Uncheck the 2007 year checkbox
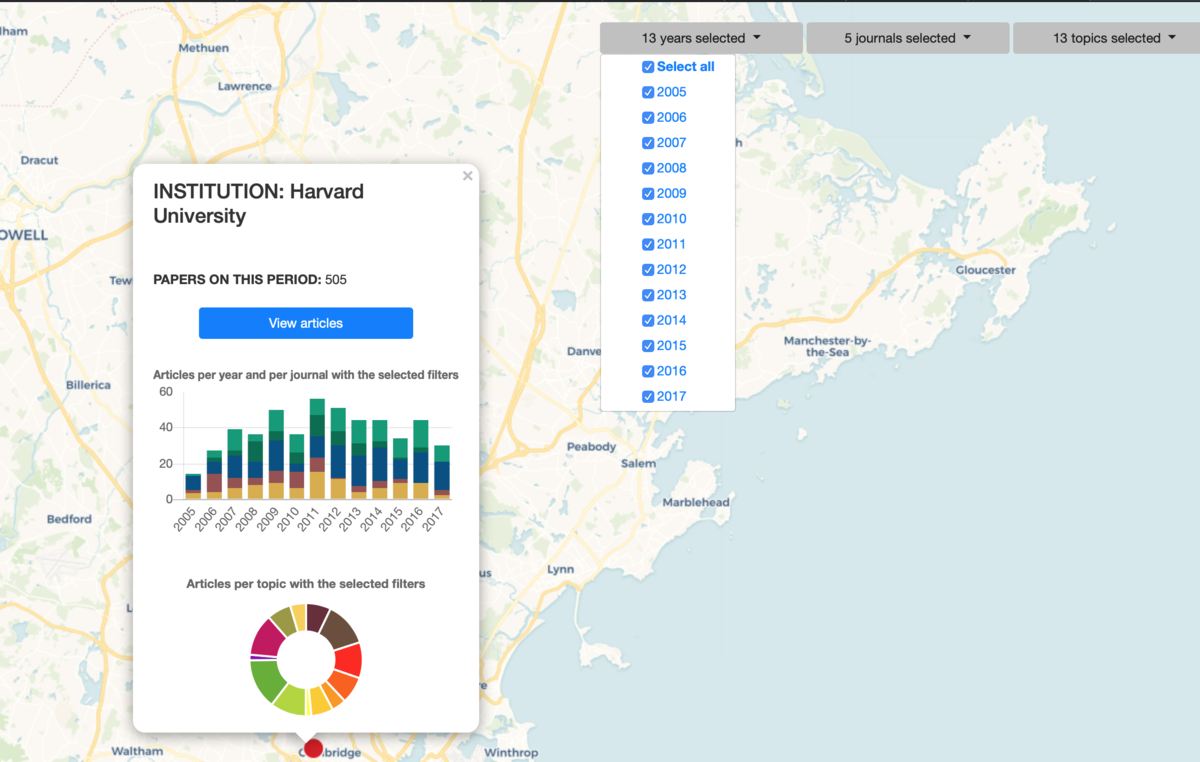 pyautogui.click(x=648, y=143)
